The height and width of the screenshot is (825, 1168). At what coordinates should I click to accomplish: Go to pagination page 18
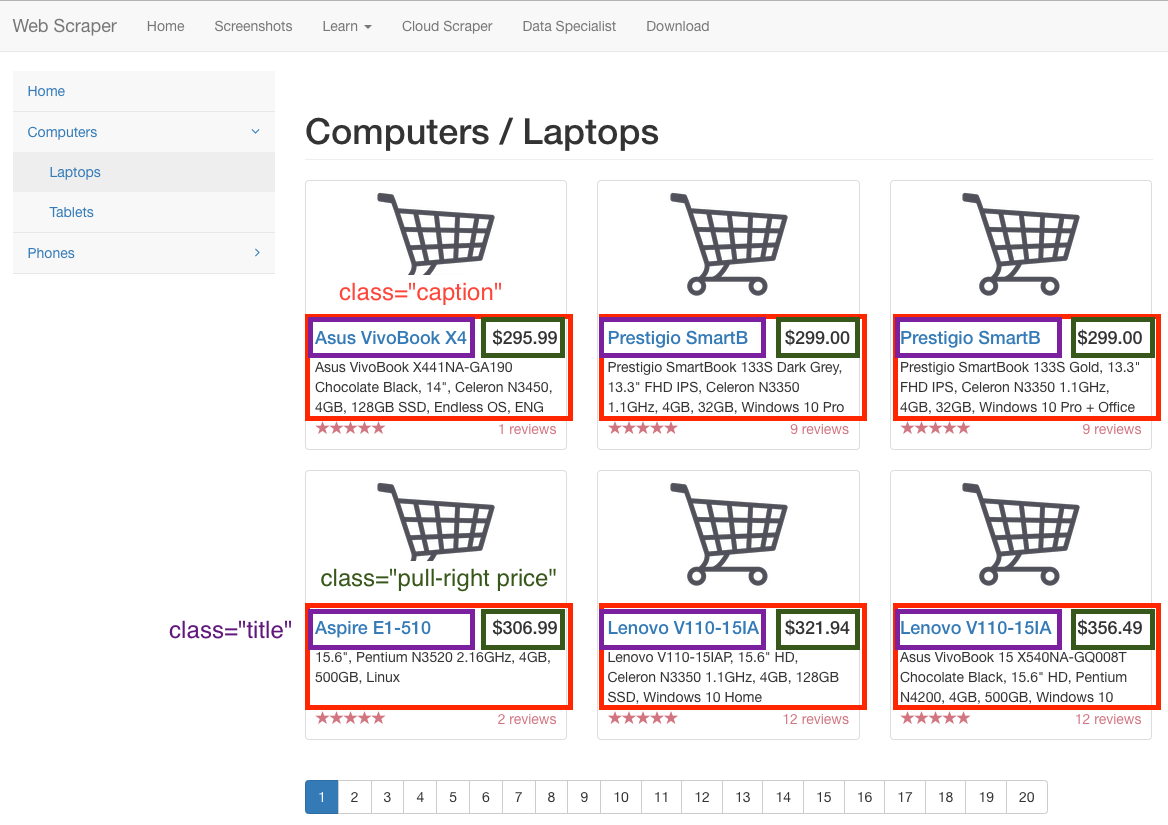pyautogui.click(x=946, y=797)
